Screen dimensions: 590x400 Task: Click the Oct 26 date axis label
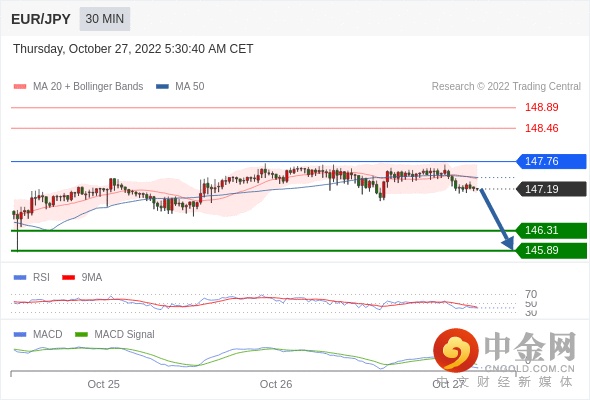click(276, 384)
